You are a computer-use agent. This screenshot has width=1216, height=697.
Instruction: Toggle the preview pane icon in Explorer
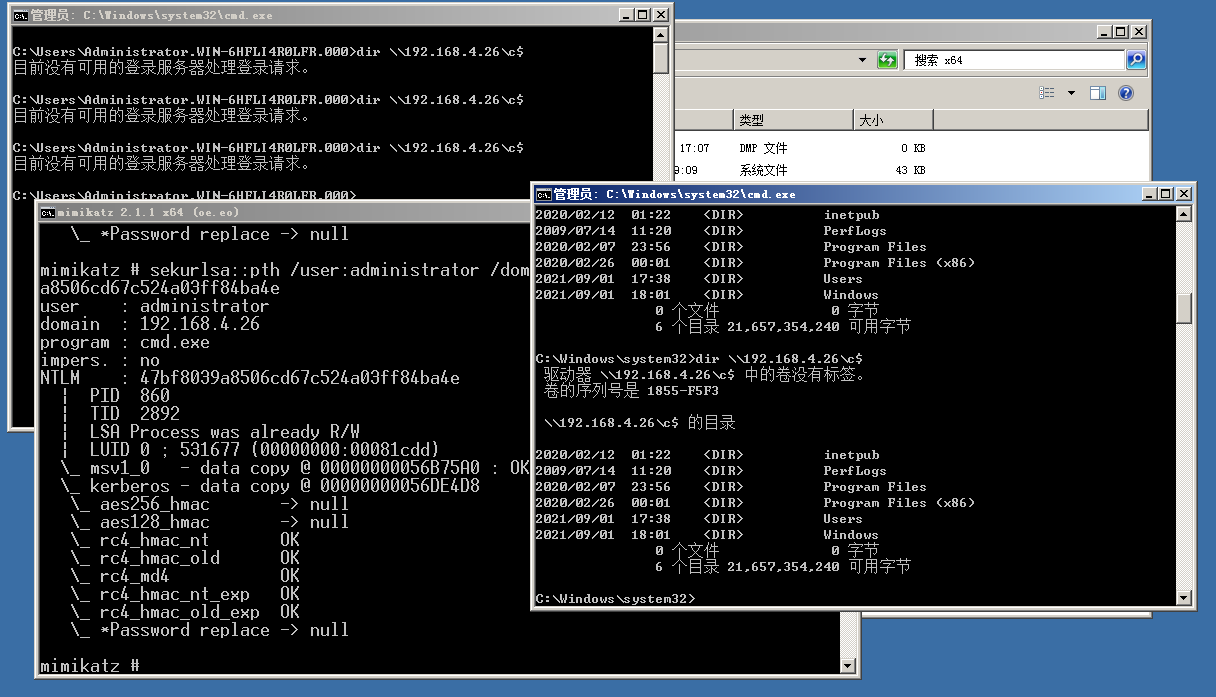point(1097,93)
